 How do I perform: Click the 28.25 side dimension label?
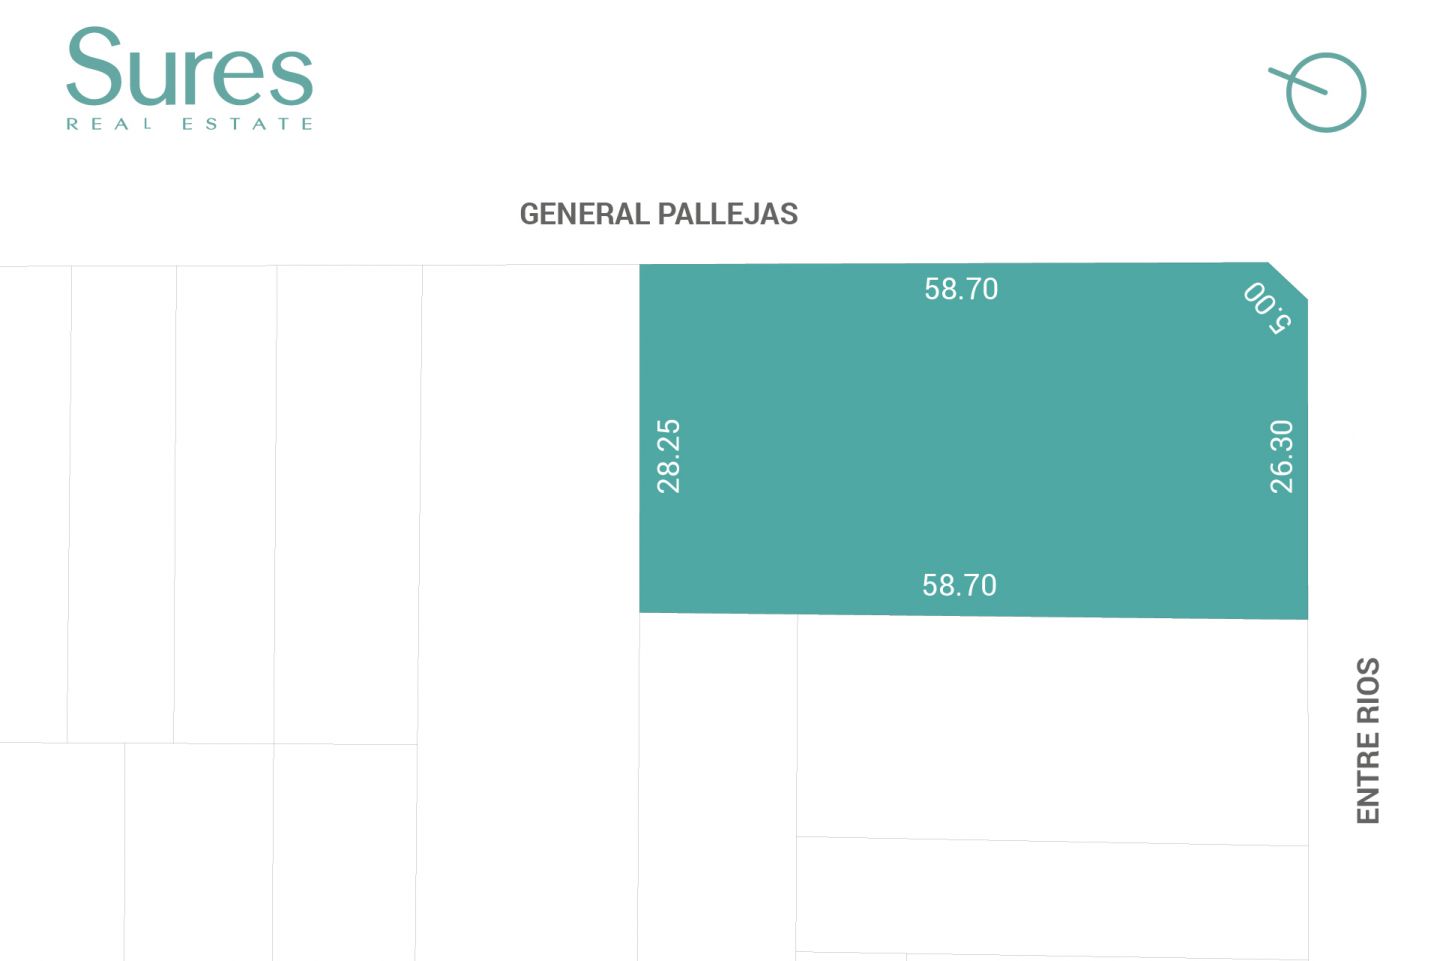point(668,456)
